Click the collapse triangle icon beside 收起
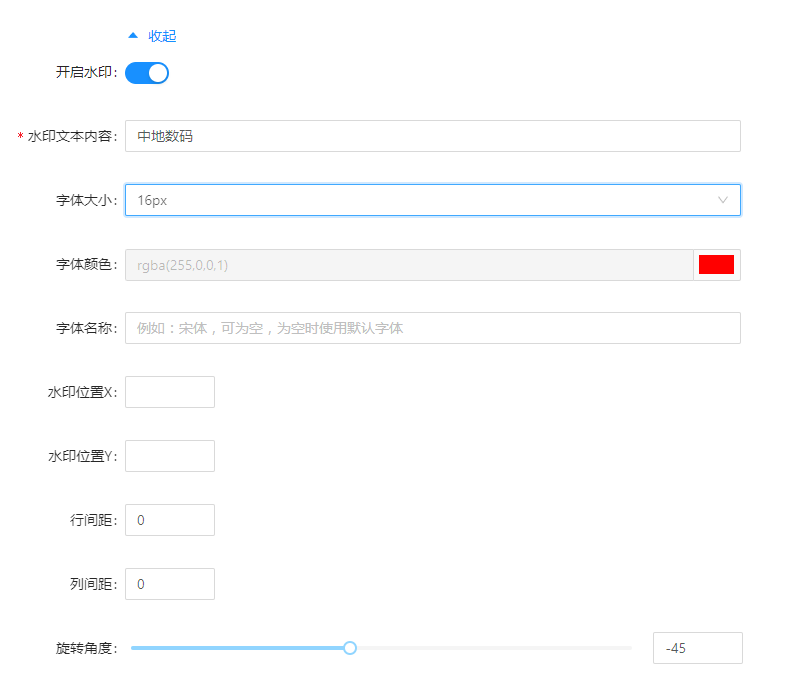 coord(133,35)
